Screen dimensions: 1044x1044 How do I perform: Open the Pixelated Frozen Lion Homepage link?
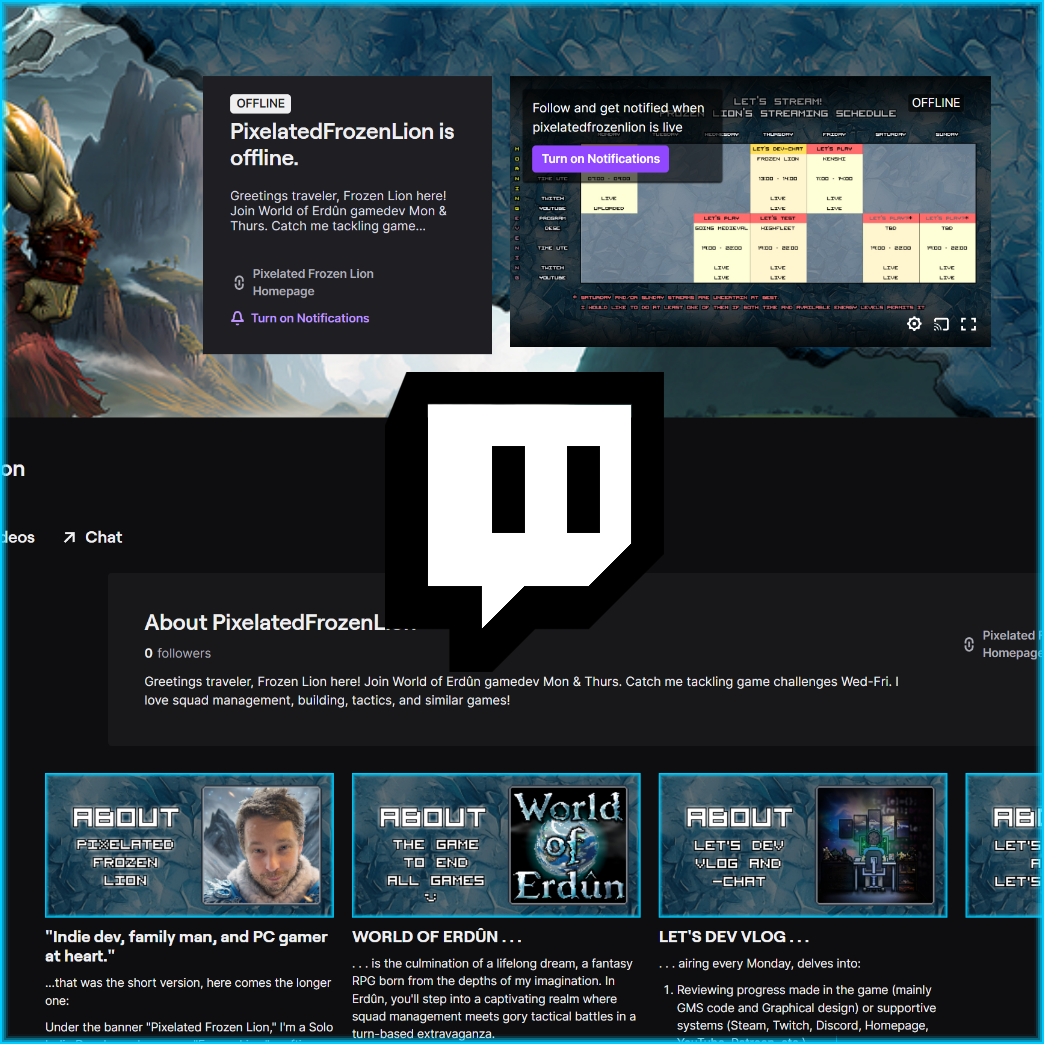tap(313, 281)
